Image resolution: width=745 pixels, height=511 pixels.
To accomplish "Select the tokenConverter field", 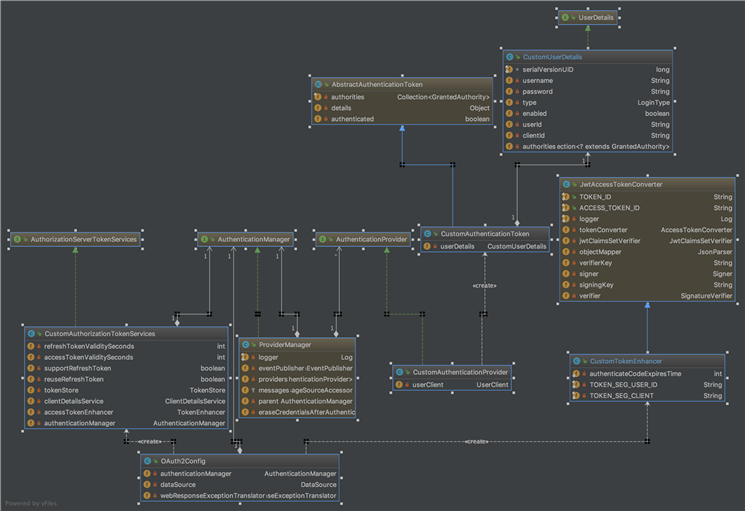I will [647, 230].
